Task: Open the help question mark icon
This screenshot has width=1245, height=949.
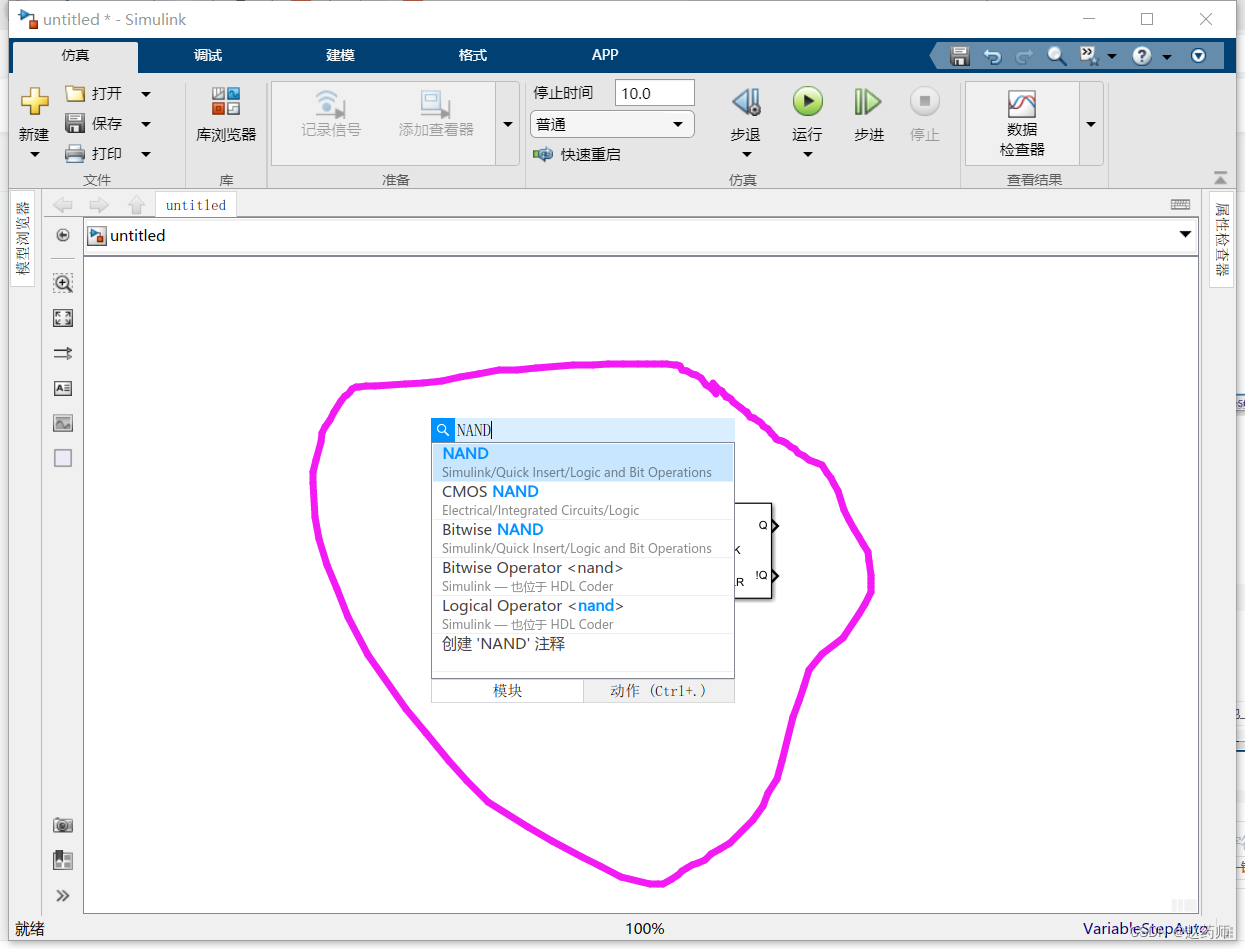Action: 1142,56
